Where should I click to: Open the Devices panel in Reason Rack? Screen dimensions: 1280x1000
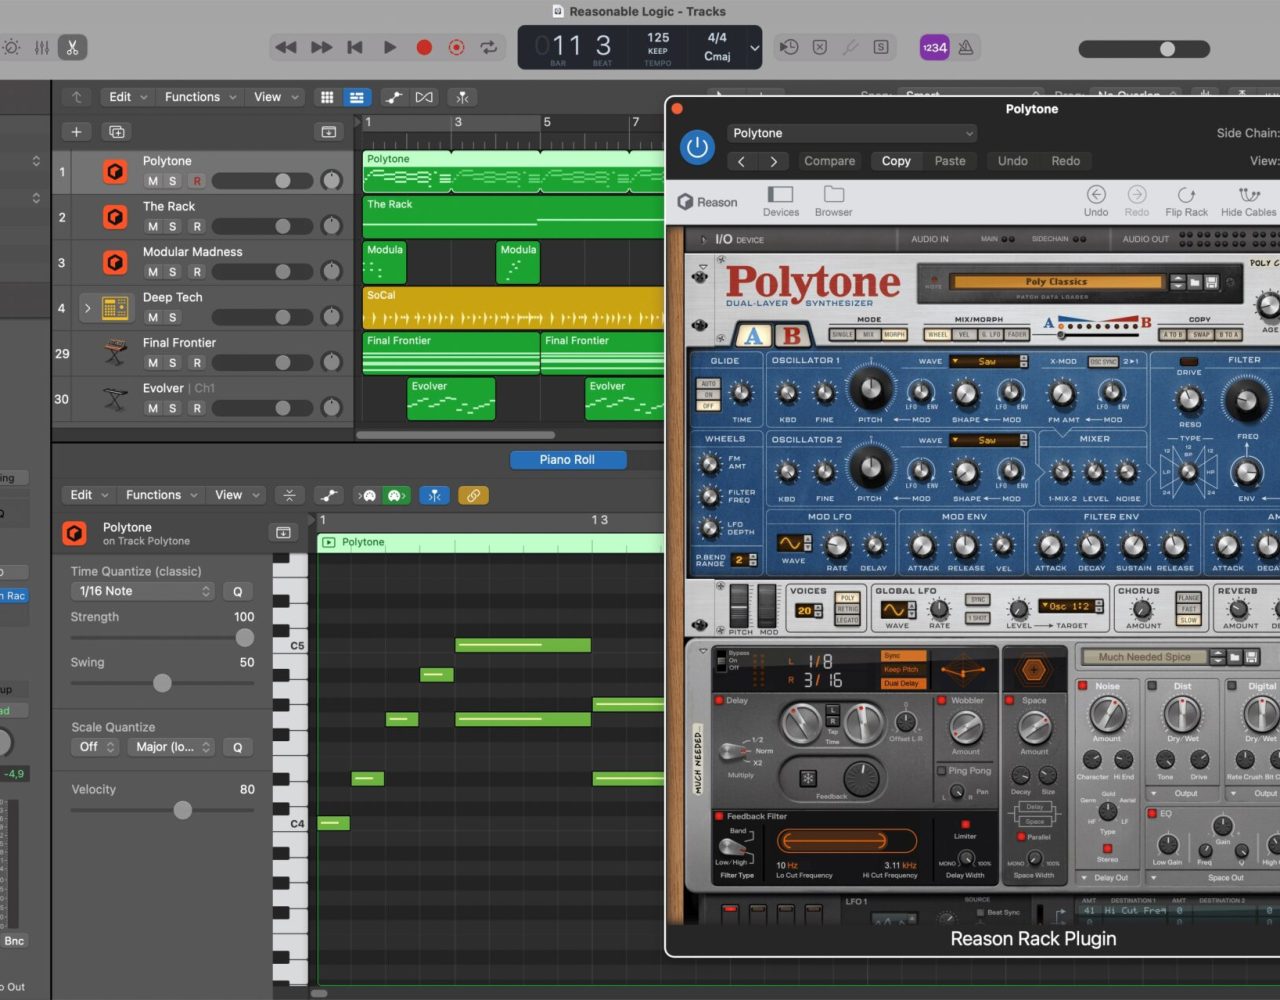pos(781,201)
